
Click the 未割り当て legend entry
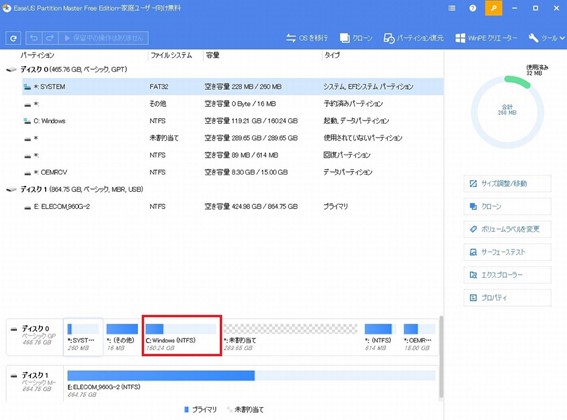246,410
